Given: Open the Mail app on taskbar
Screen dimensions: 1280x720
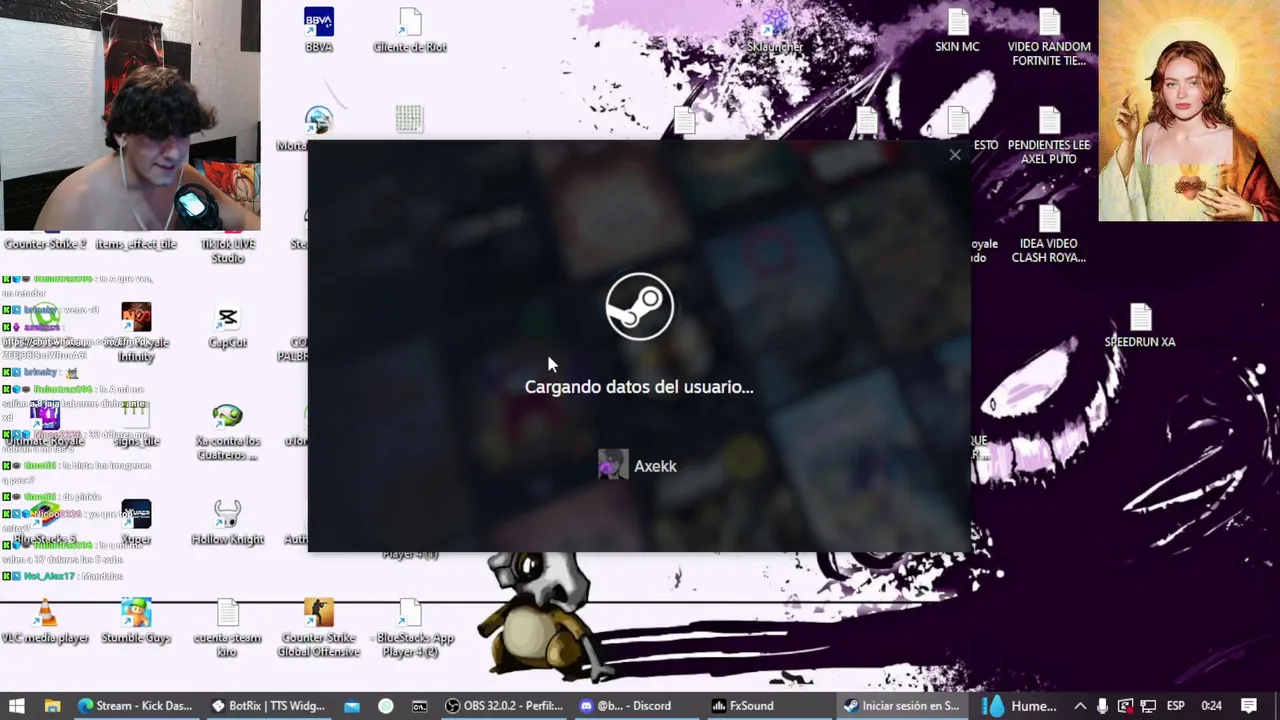Looking at the screenshot, I should tap(352, 706).
